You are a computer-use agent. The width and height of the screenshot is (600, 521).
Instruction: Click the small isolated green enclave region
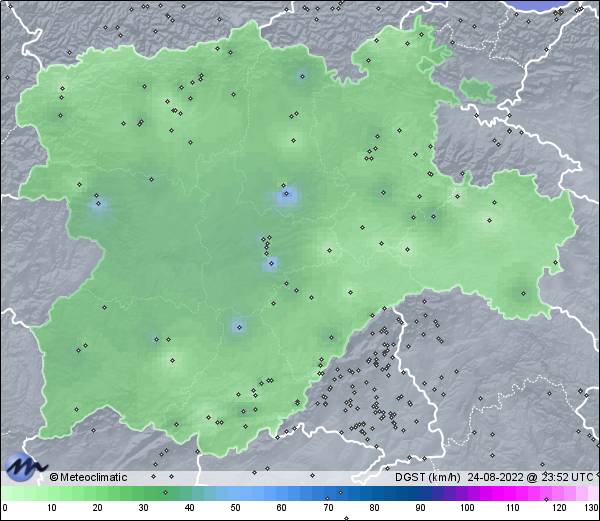pos(478,90)
